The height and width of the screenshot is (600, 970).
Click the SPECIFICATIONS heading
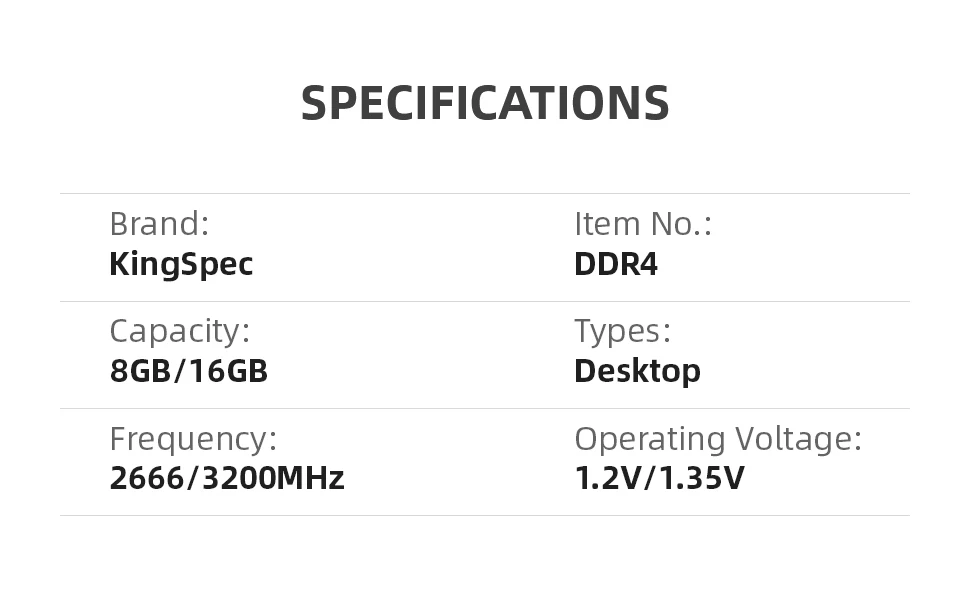point(485,104)
